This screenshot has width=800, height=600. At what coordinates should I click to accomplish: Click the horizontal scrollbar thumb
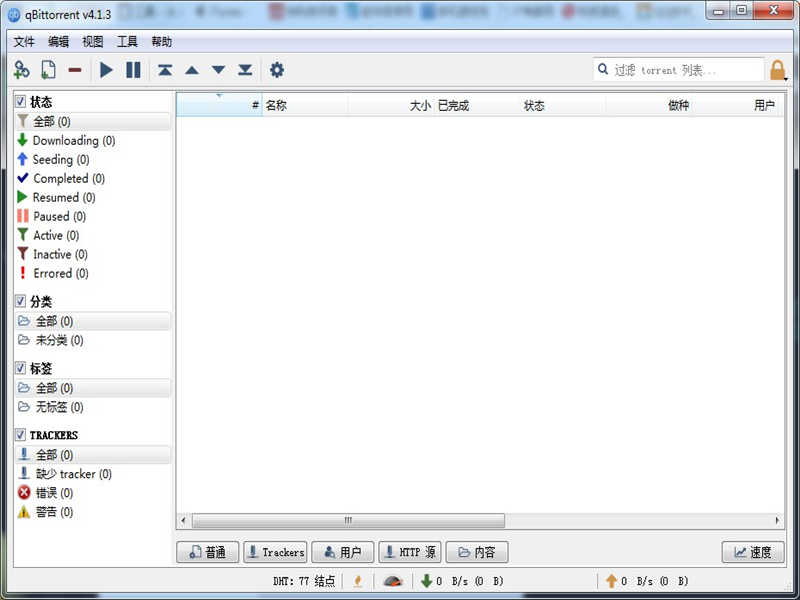(348, 520)
